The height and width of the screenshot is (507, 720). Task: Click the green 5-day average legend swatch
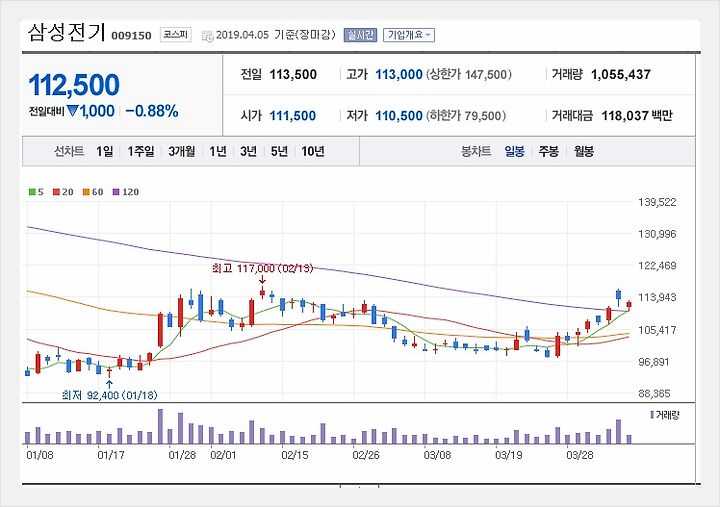click(x=32, y=192)
